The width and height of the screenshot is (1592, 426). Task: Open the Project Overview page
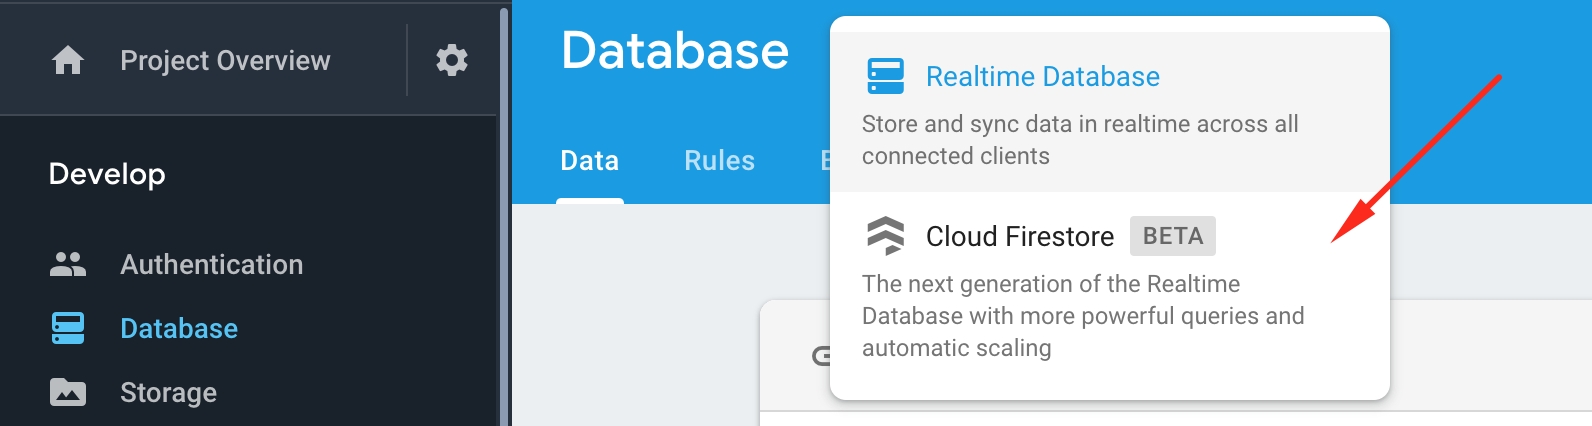click(225, 61)
